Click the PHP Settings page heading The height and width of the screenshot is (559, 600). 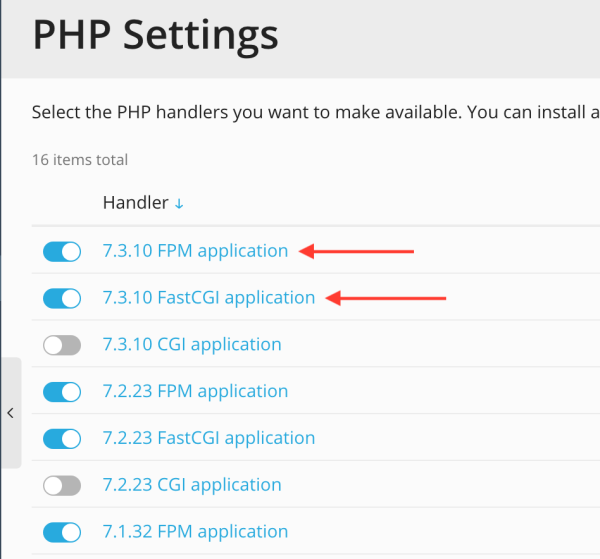pos(155,36)
